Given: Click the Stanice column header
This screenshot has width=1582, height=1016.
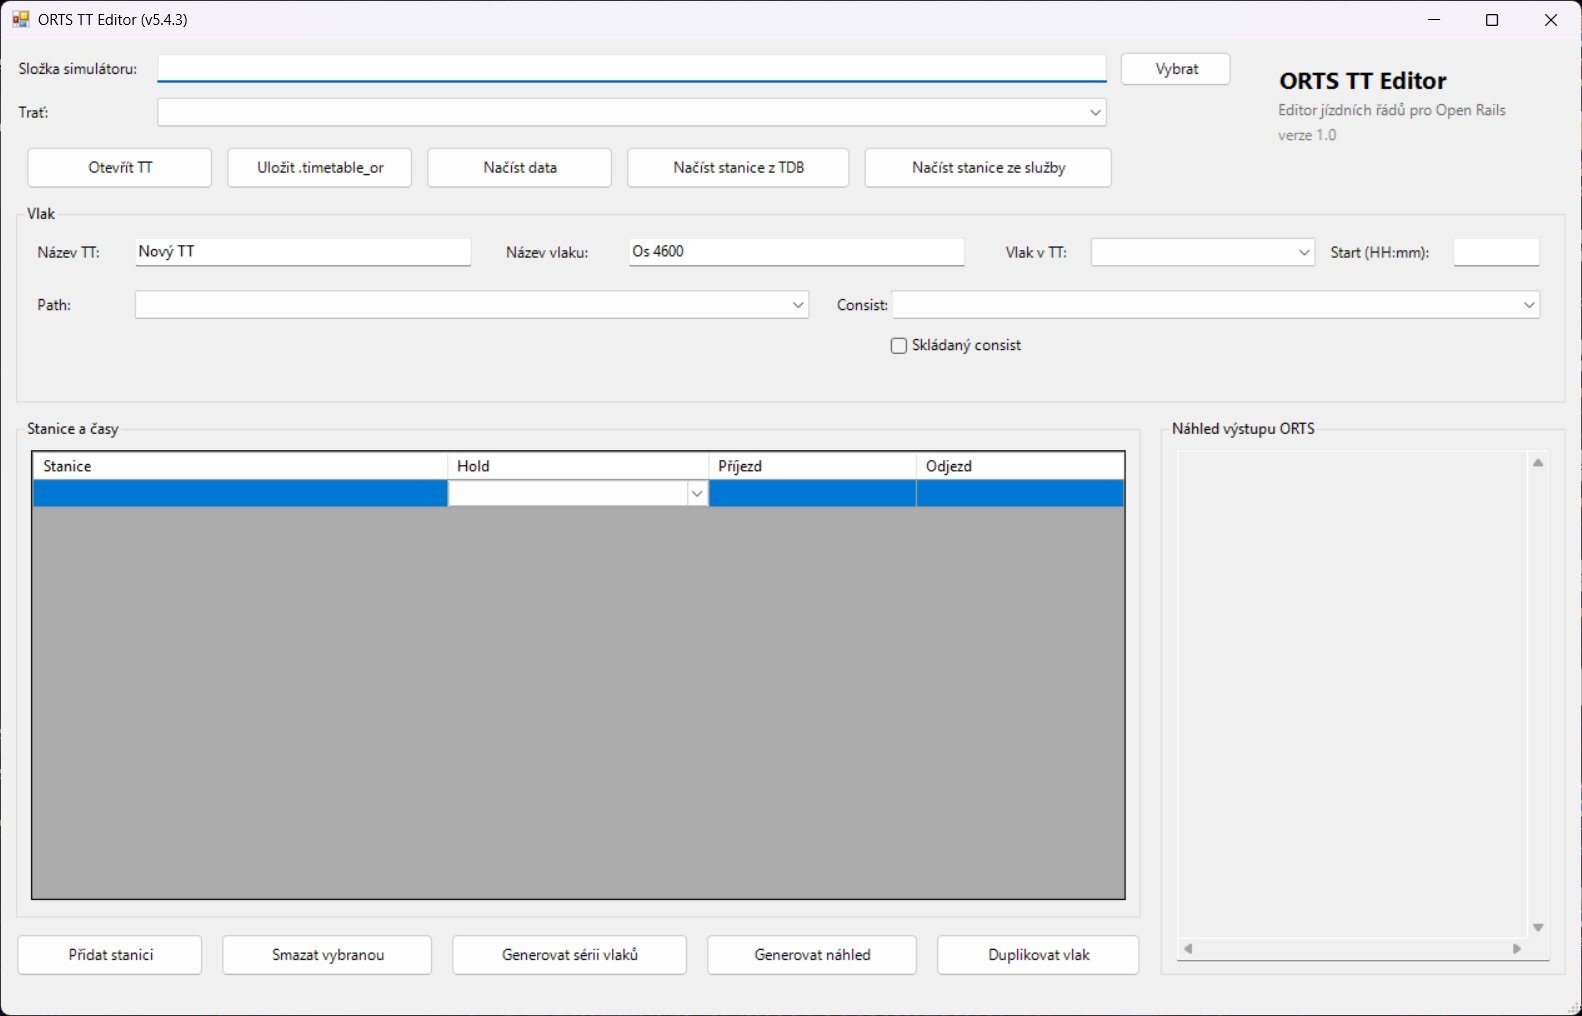Looking at the screenshot, I should (240, 466).
